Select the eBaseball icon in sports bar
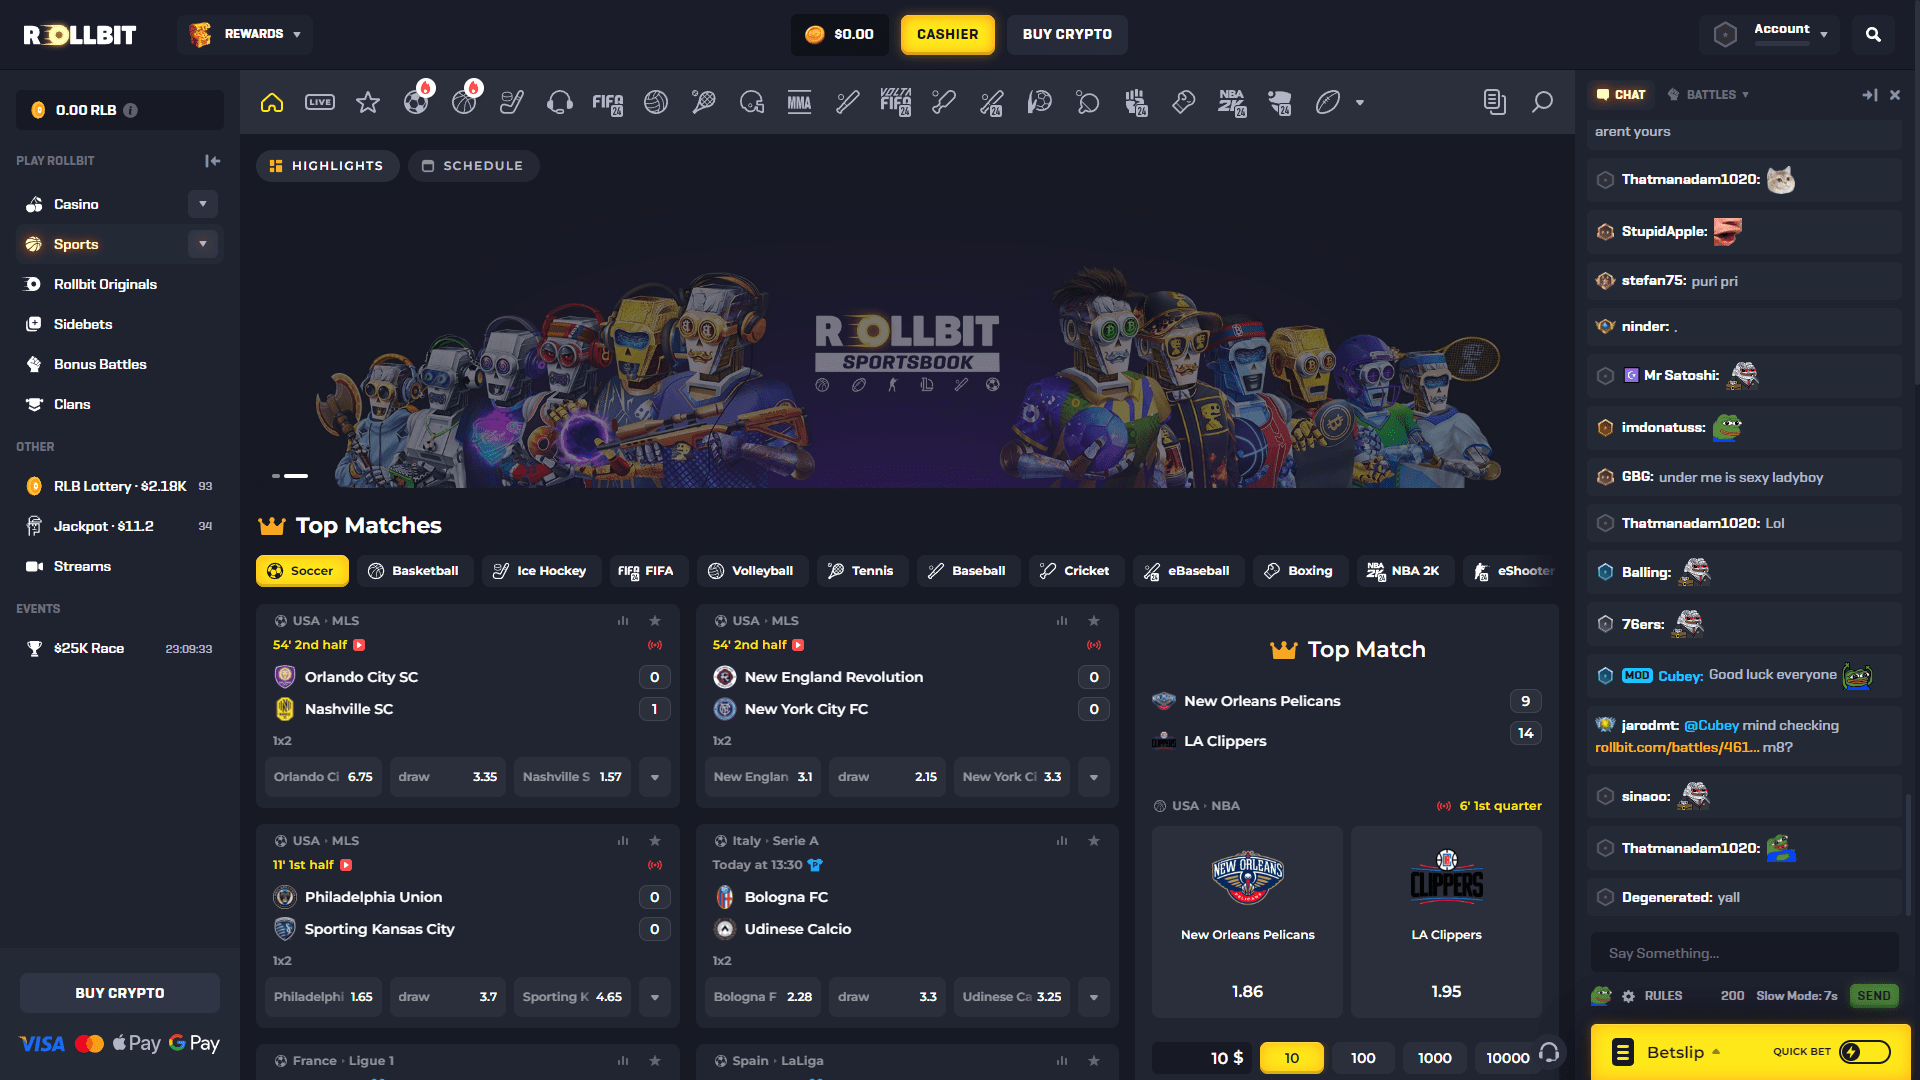The image size is (1920, 1080). click(x=990, y=102)
